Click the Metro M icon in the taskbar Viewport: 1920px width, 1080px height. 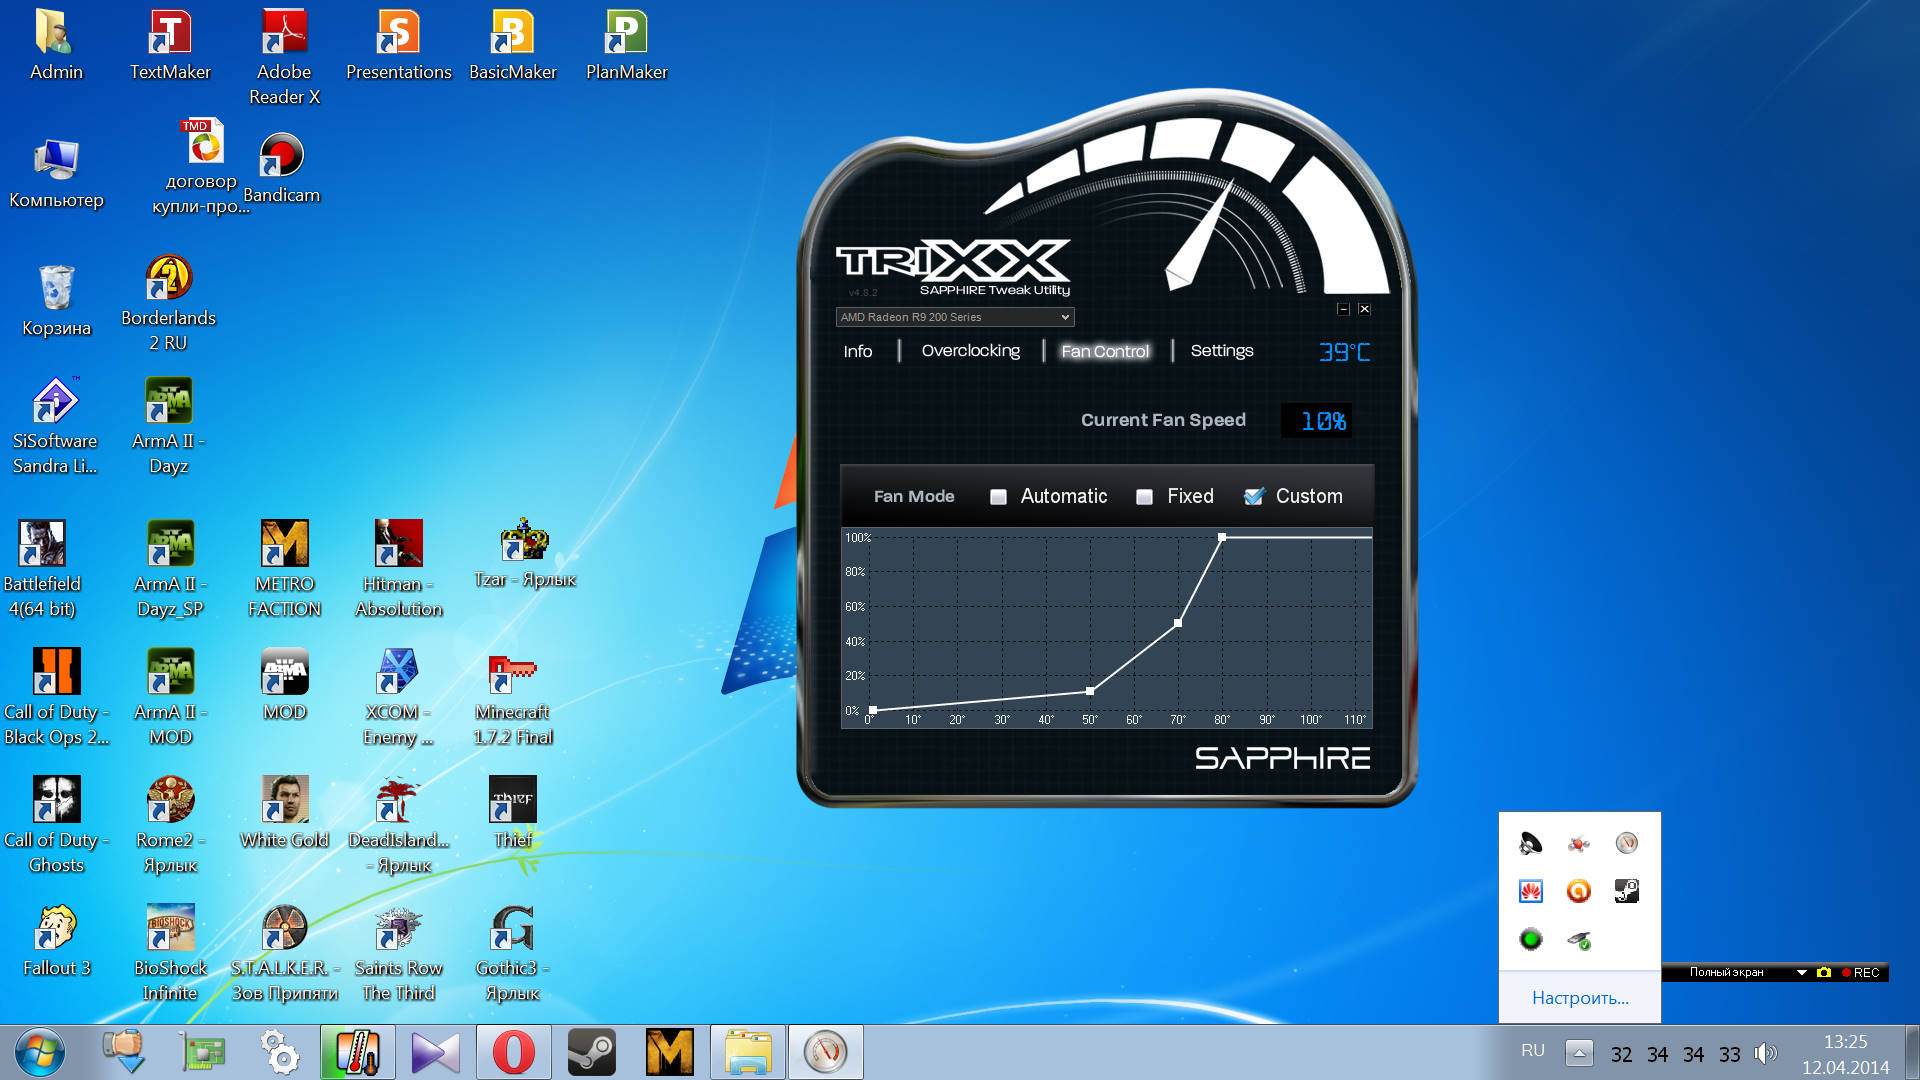tap(669, 1052)
